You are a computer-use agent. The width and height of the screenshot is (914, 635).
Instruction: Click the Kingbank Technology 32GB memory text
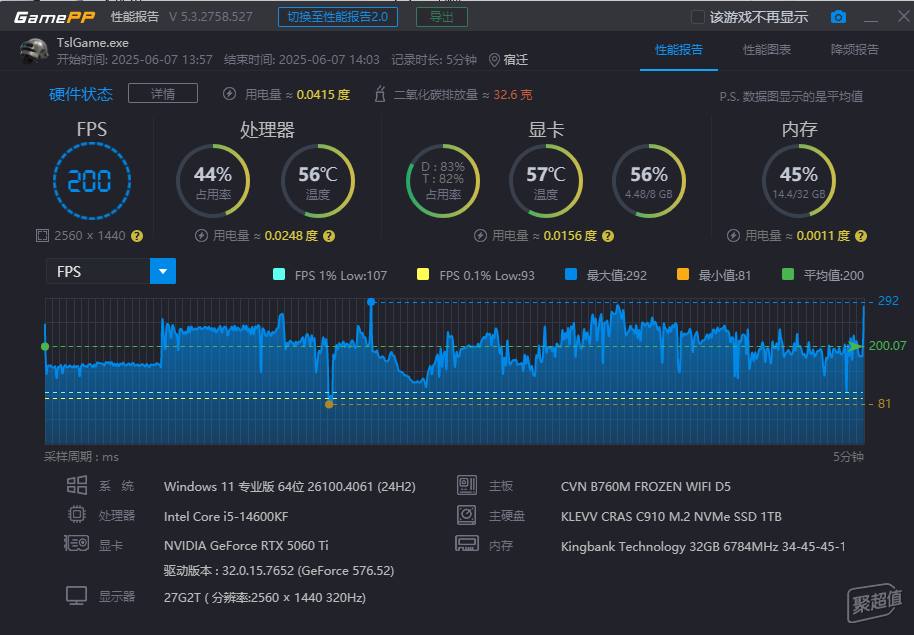pos(702,546)
